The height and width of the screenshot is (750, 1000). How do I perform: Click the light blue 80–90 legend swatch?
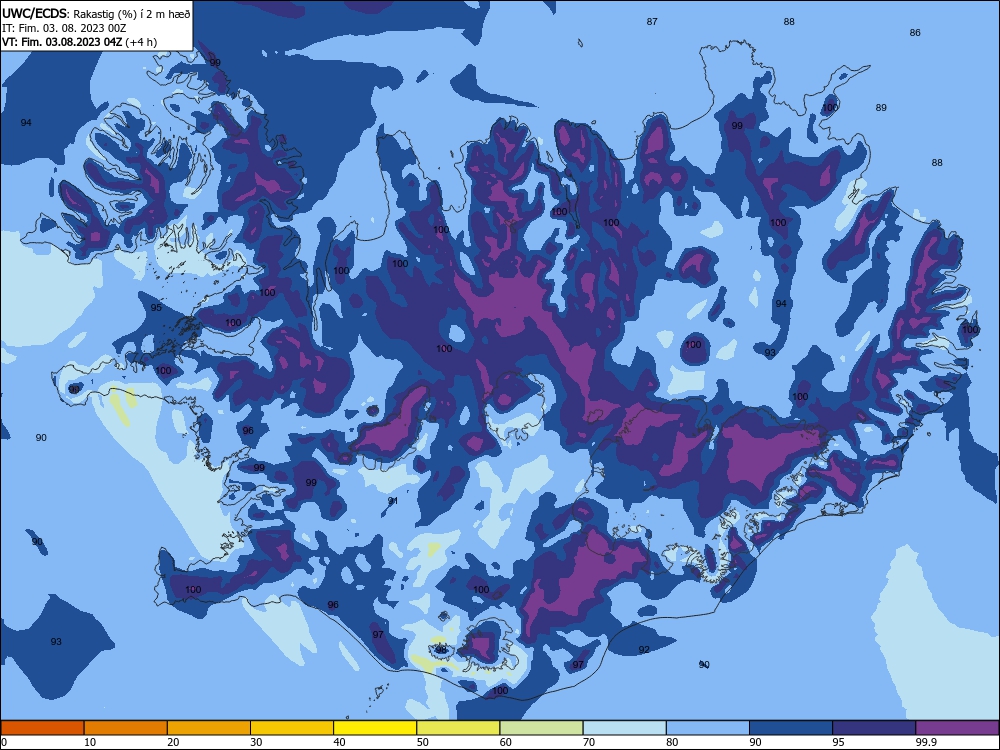(x=708, y=728)
